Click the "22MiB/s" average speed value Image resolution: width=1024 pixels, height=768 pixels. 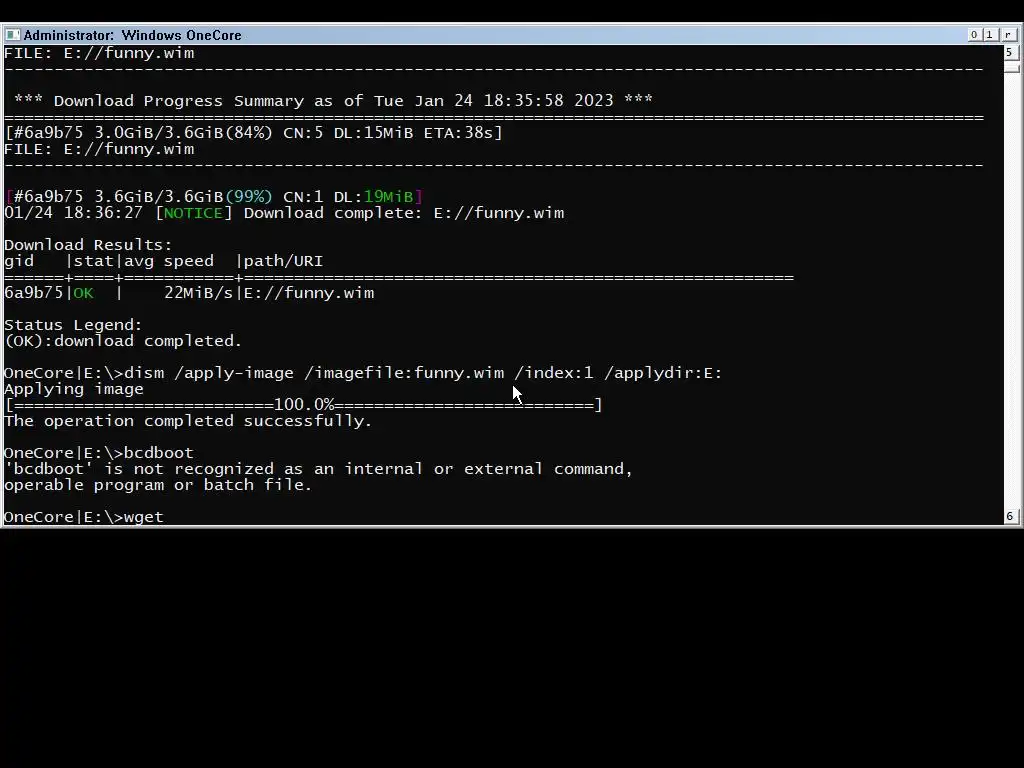click(x=199, y=293)
